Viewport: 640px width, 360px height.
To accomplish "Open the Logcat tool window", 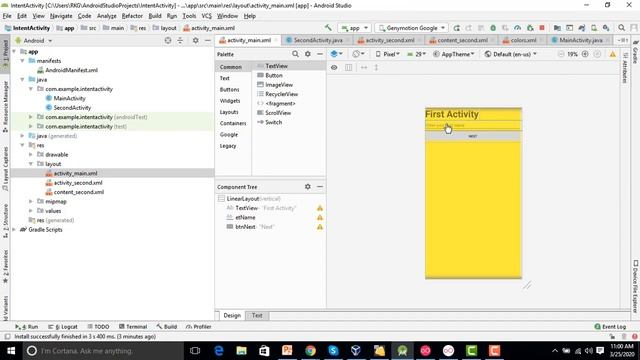I will [63, 327].
